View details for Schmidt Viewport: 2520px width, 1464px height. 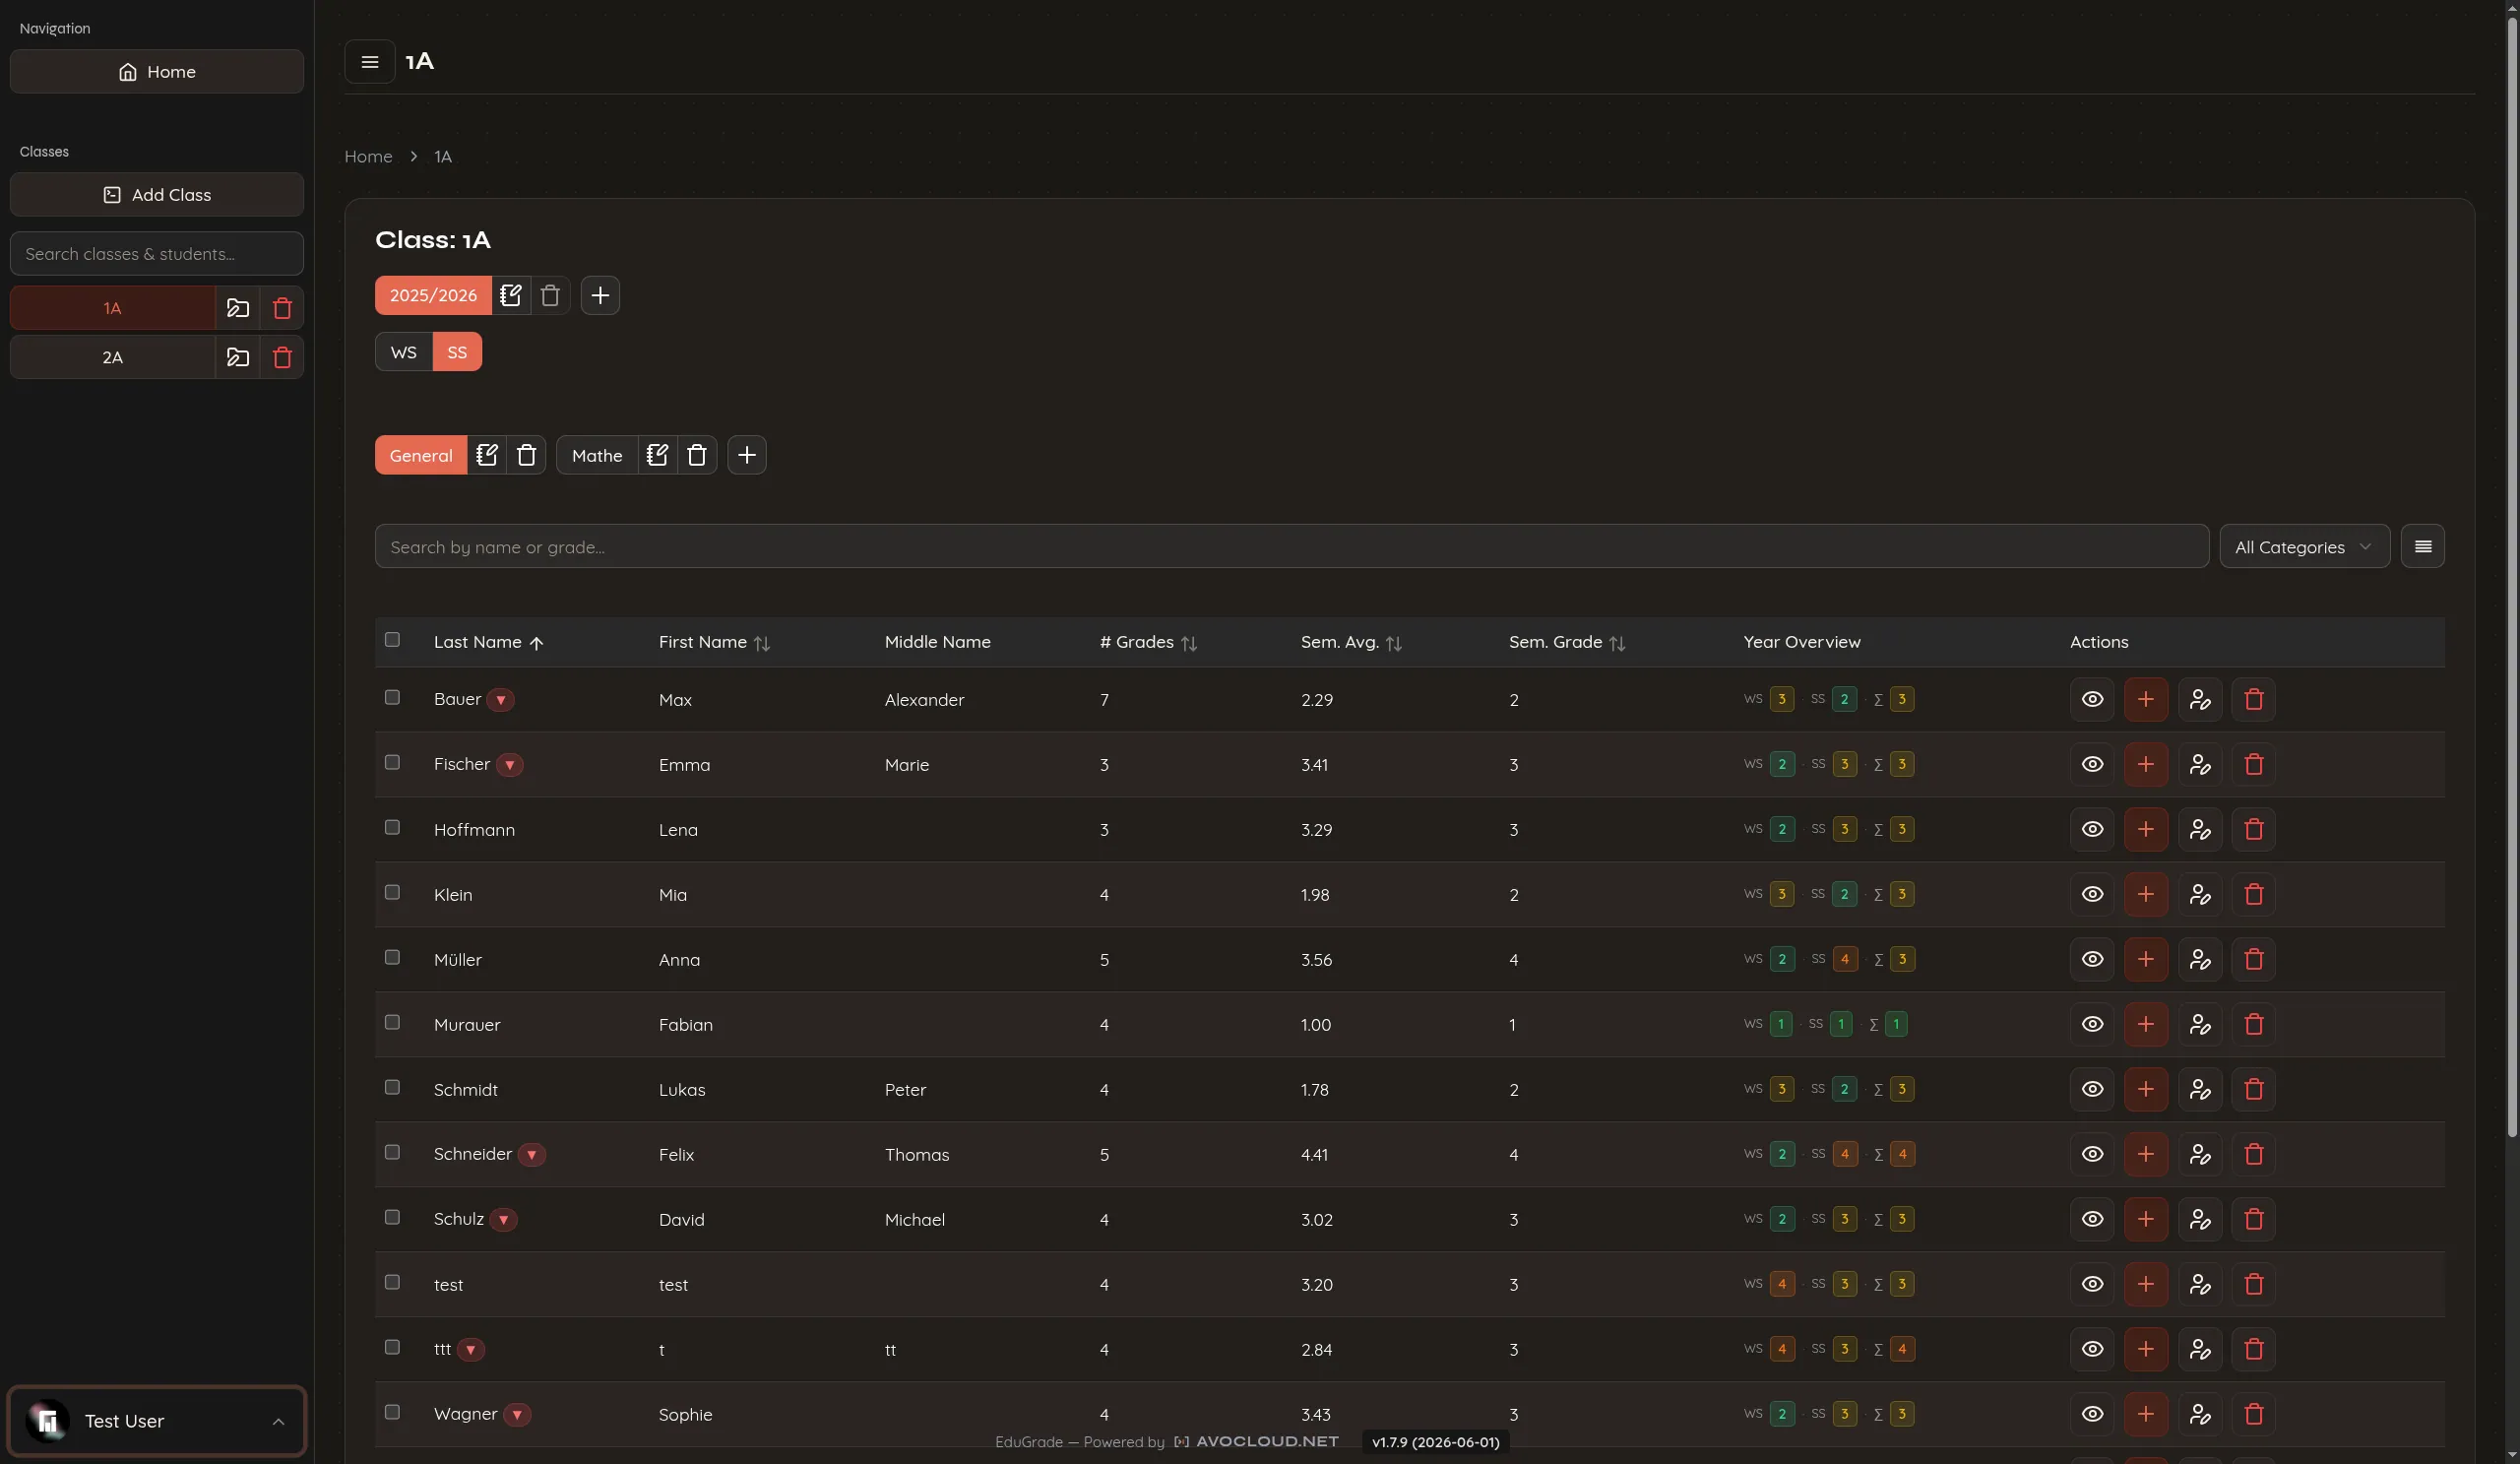(2092, 1089)
